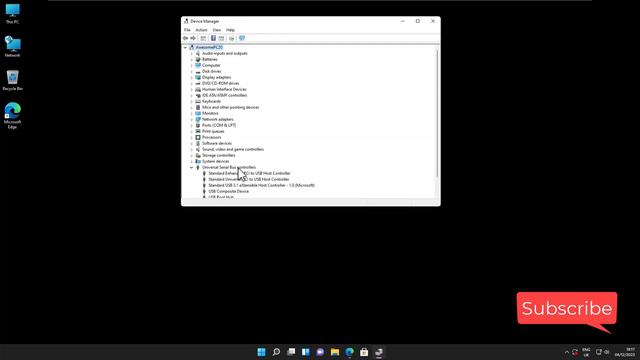The height and width of the screenshot is (360, 640).
Task: Open the Chat taskbar icon
Action: (x=320, y=352)
